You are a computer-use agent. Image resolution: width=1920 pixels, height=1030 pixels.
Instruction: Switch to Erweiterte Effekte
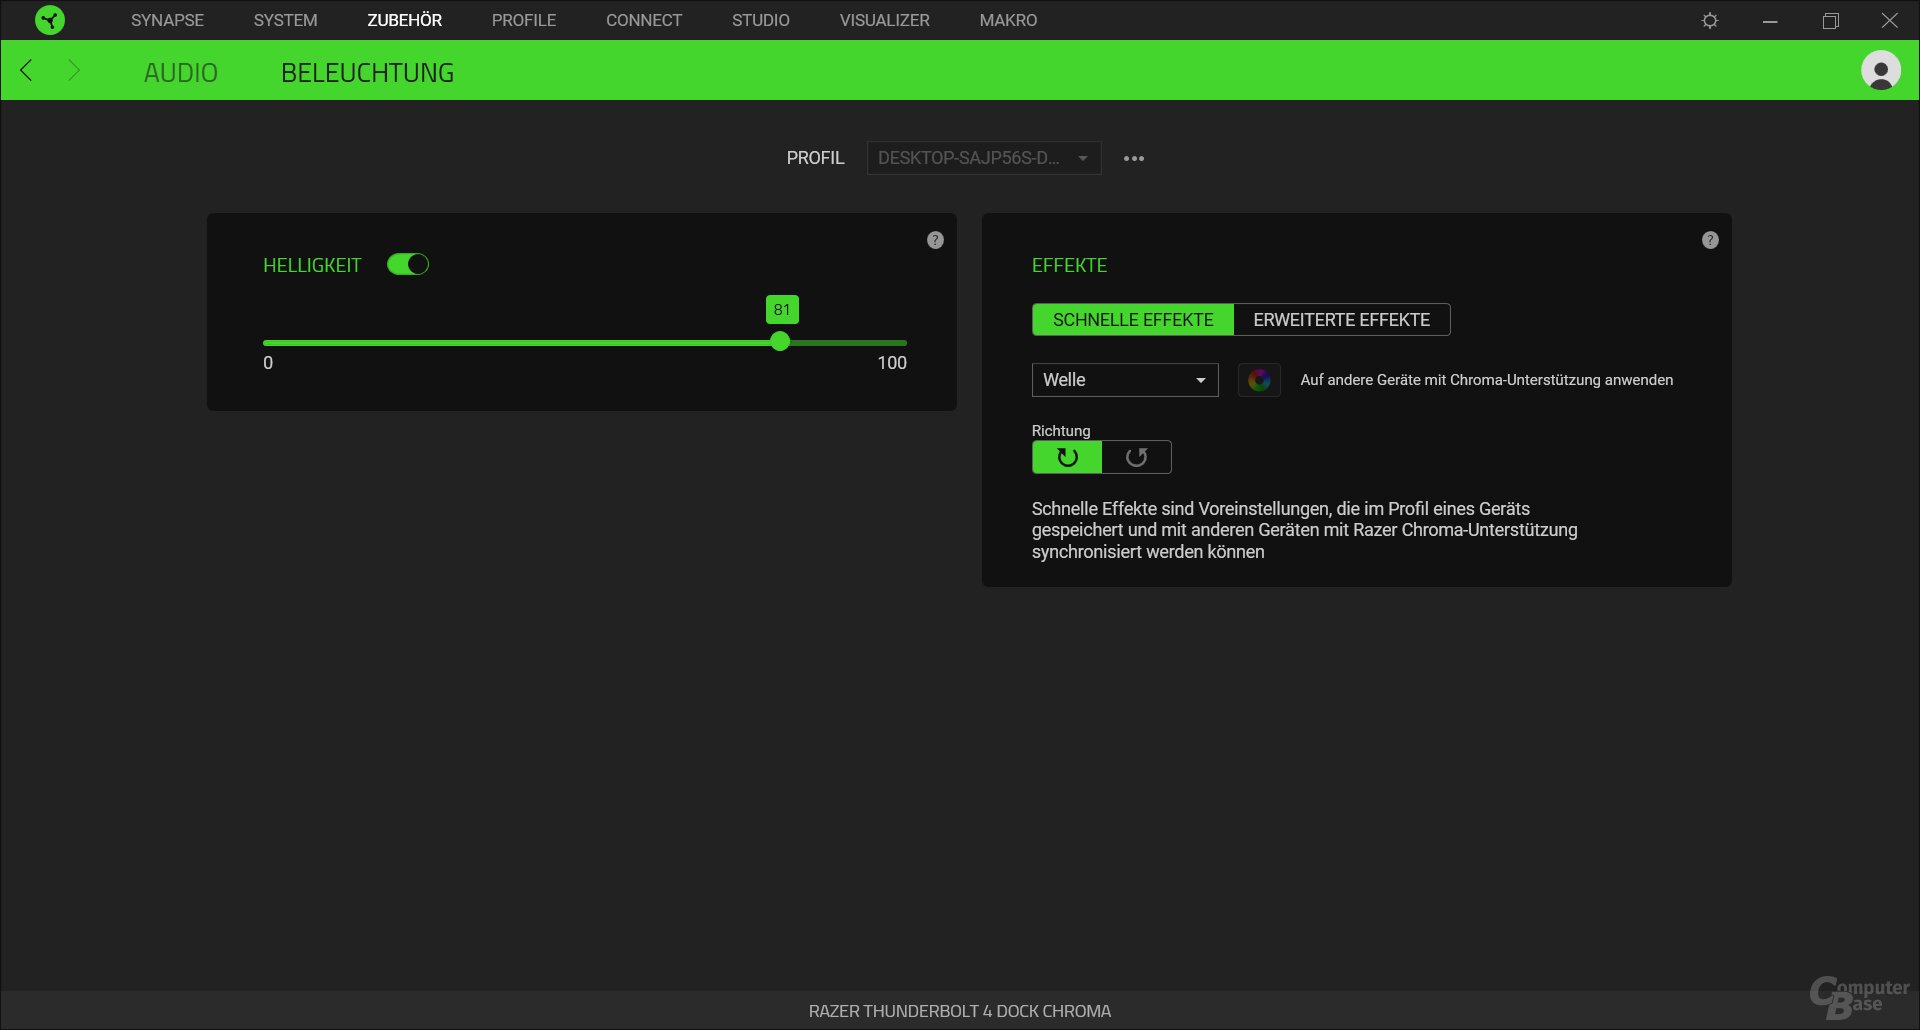click(x=1342, y=320)
